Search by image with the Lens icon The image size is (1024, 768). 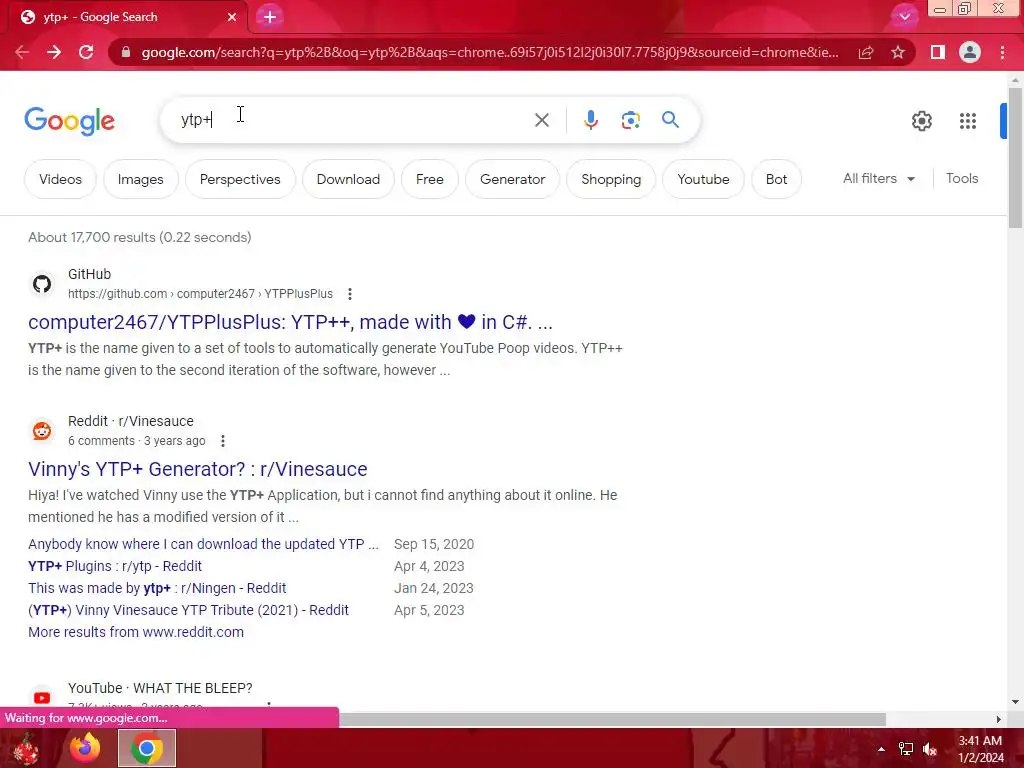(x=630, y=120)
